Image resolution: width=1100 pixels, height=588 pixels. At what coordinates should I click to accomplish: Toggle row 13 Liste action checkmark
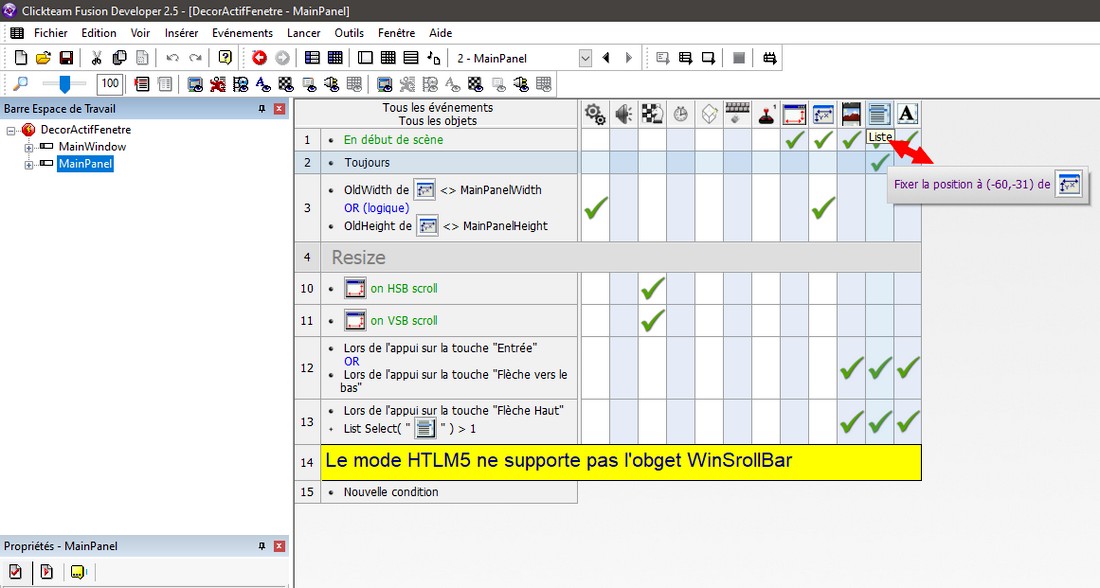click(x=879, y=422)
